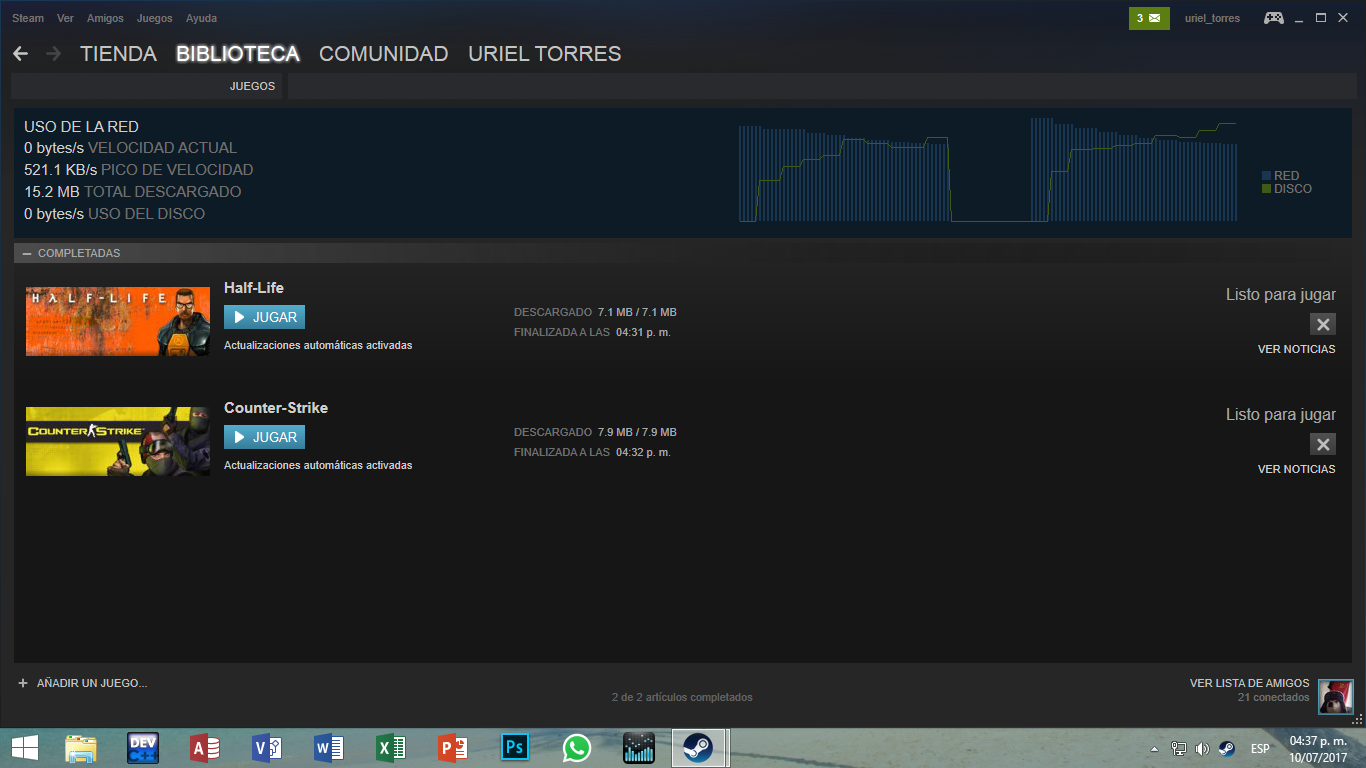Select the Juegos sub-tab
This screenshot has width=1366, height=768.
(x=252, y=86)
